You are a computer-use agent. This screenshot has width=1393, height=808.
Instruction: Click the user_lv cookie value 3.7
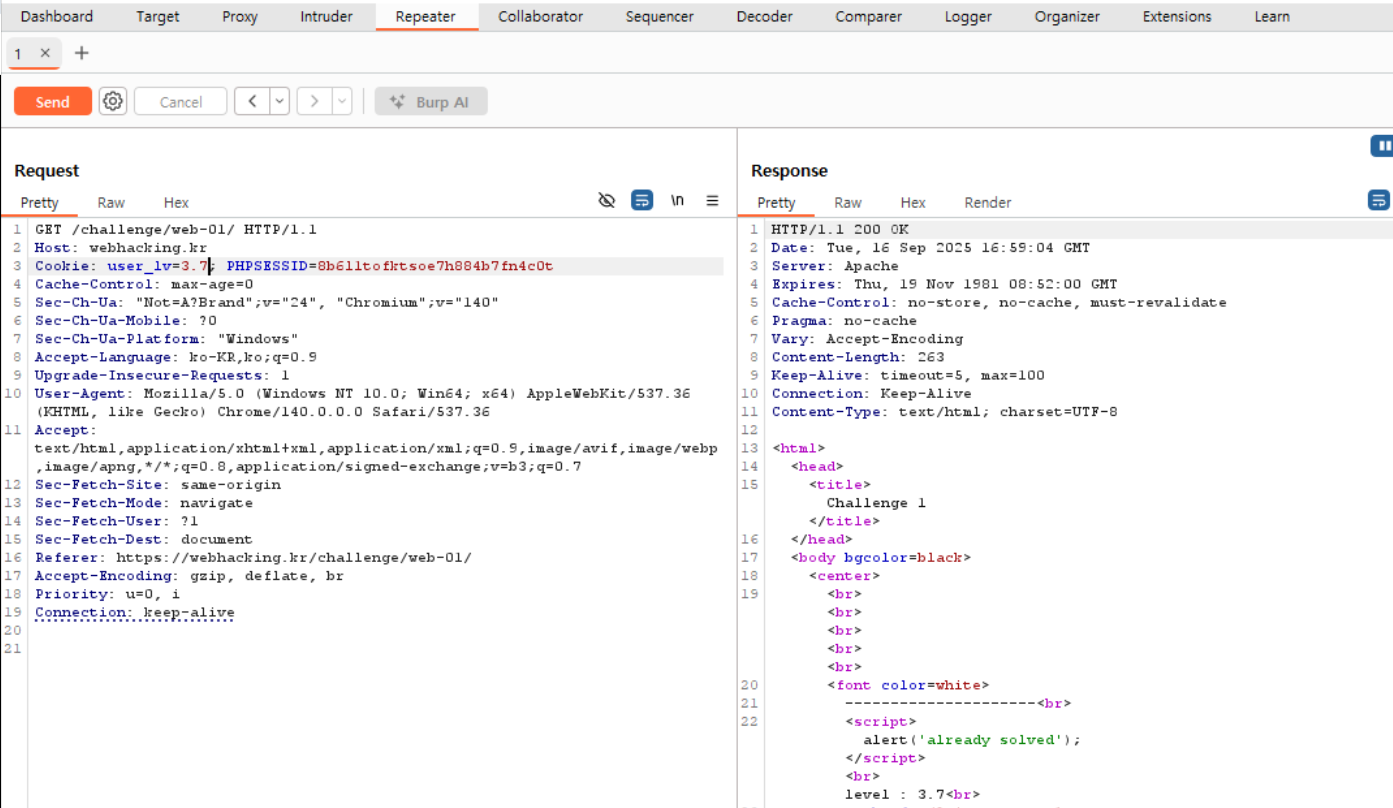pyautogui.click(x=194, y=266)
